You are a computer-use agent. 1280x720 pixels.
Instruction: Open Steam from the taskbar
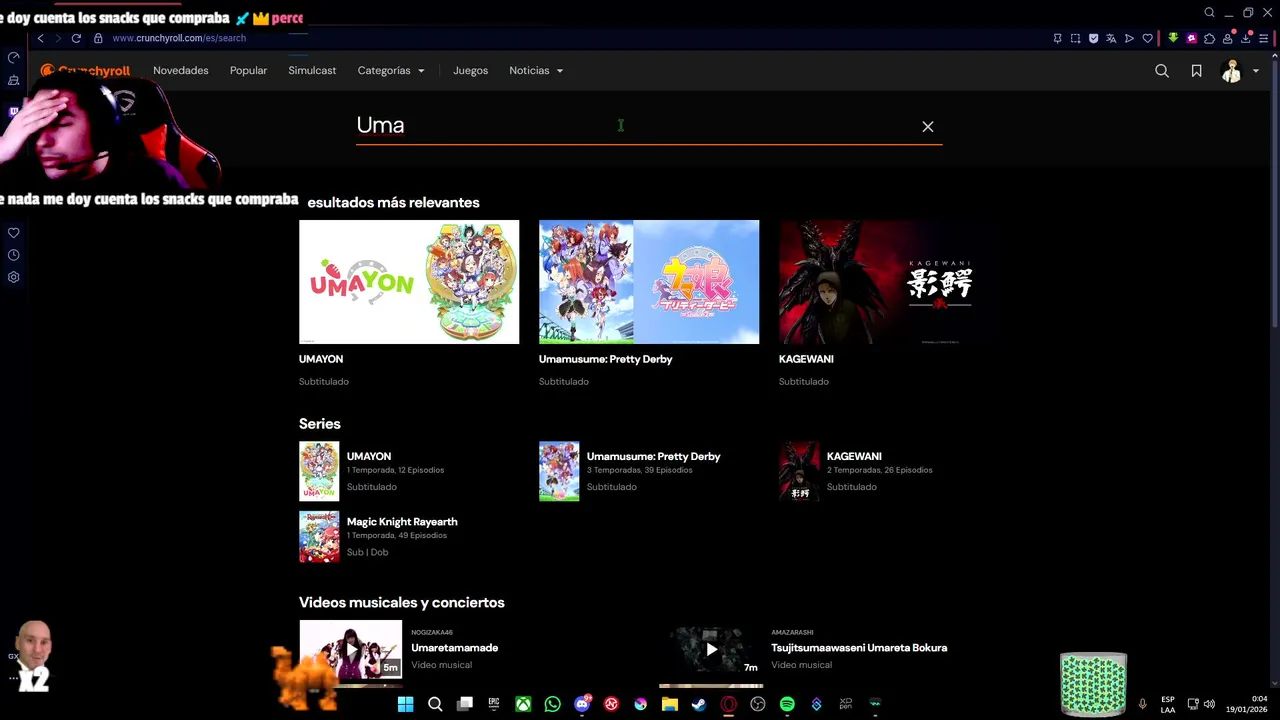tap(699, 704)
